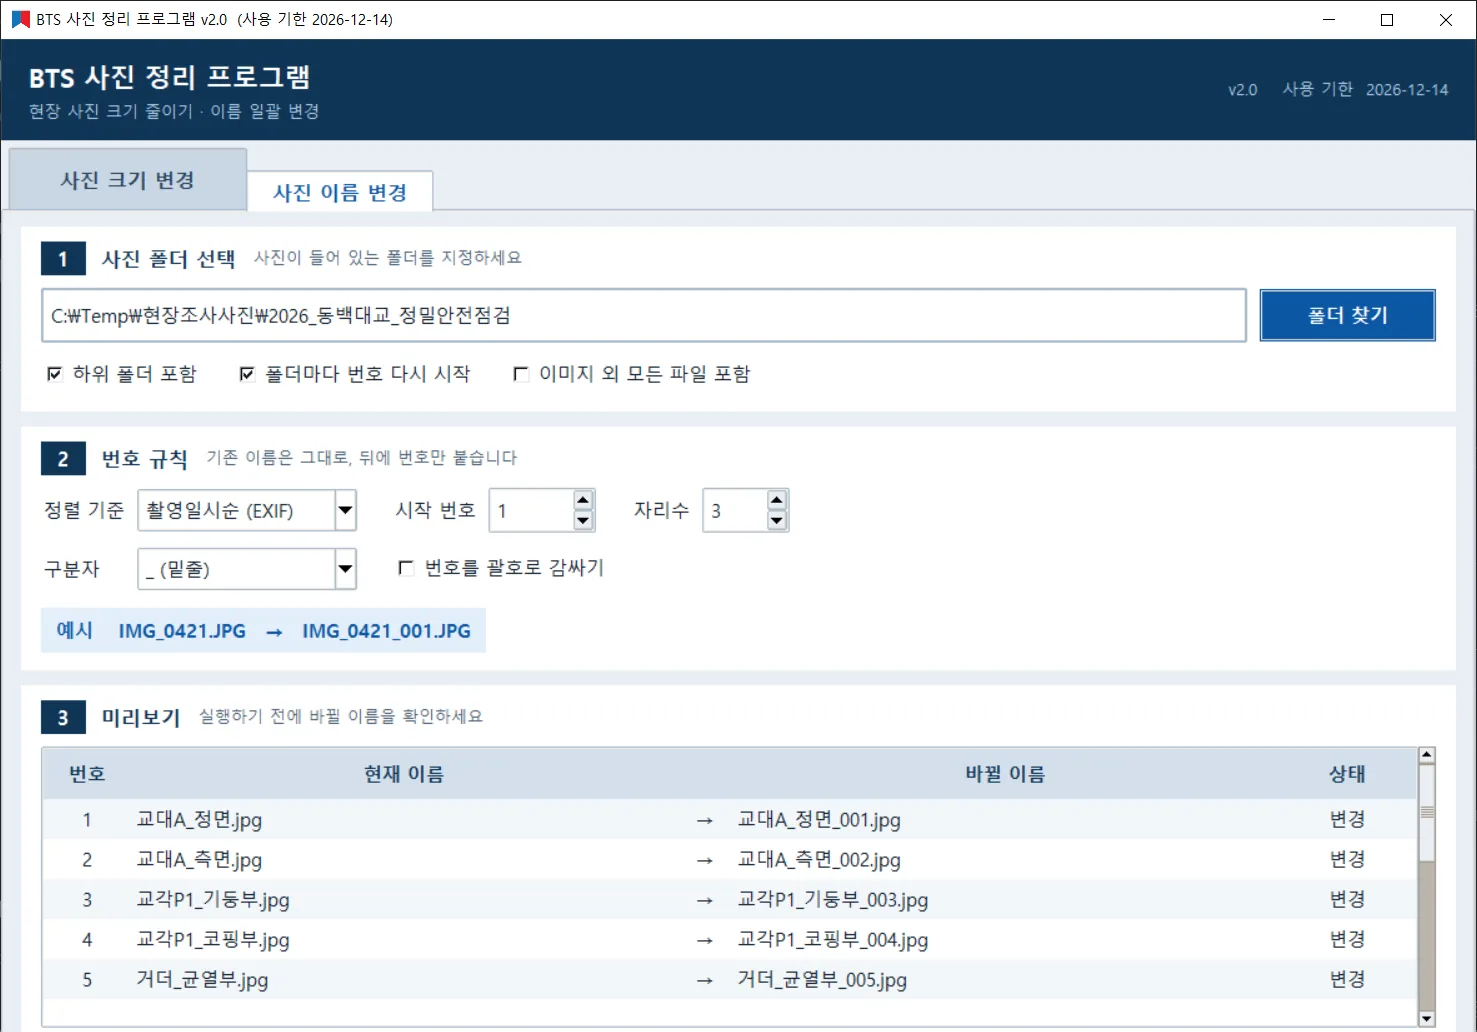Increase 시작 번호 with up arrow
The image size is (1477, 1032).
584,500
